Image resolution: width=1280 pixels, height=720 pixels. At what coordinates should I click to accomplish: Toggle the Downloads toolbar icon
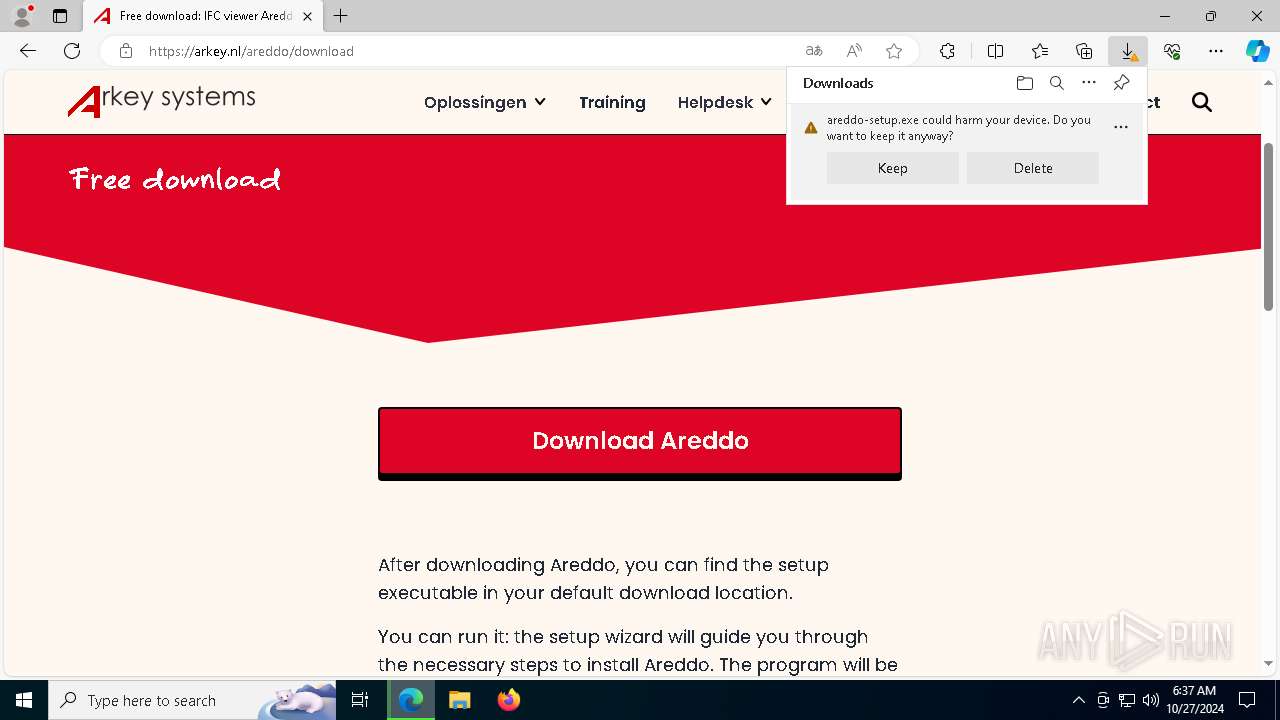point(1128,51)
